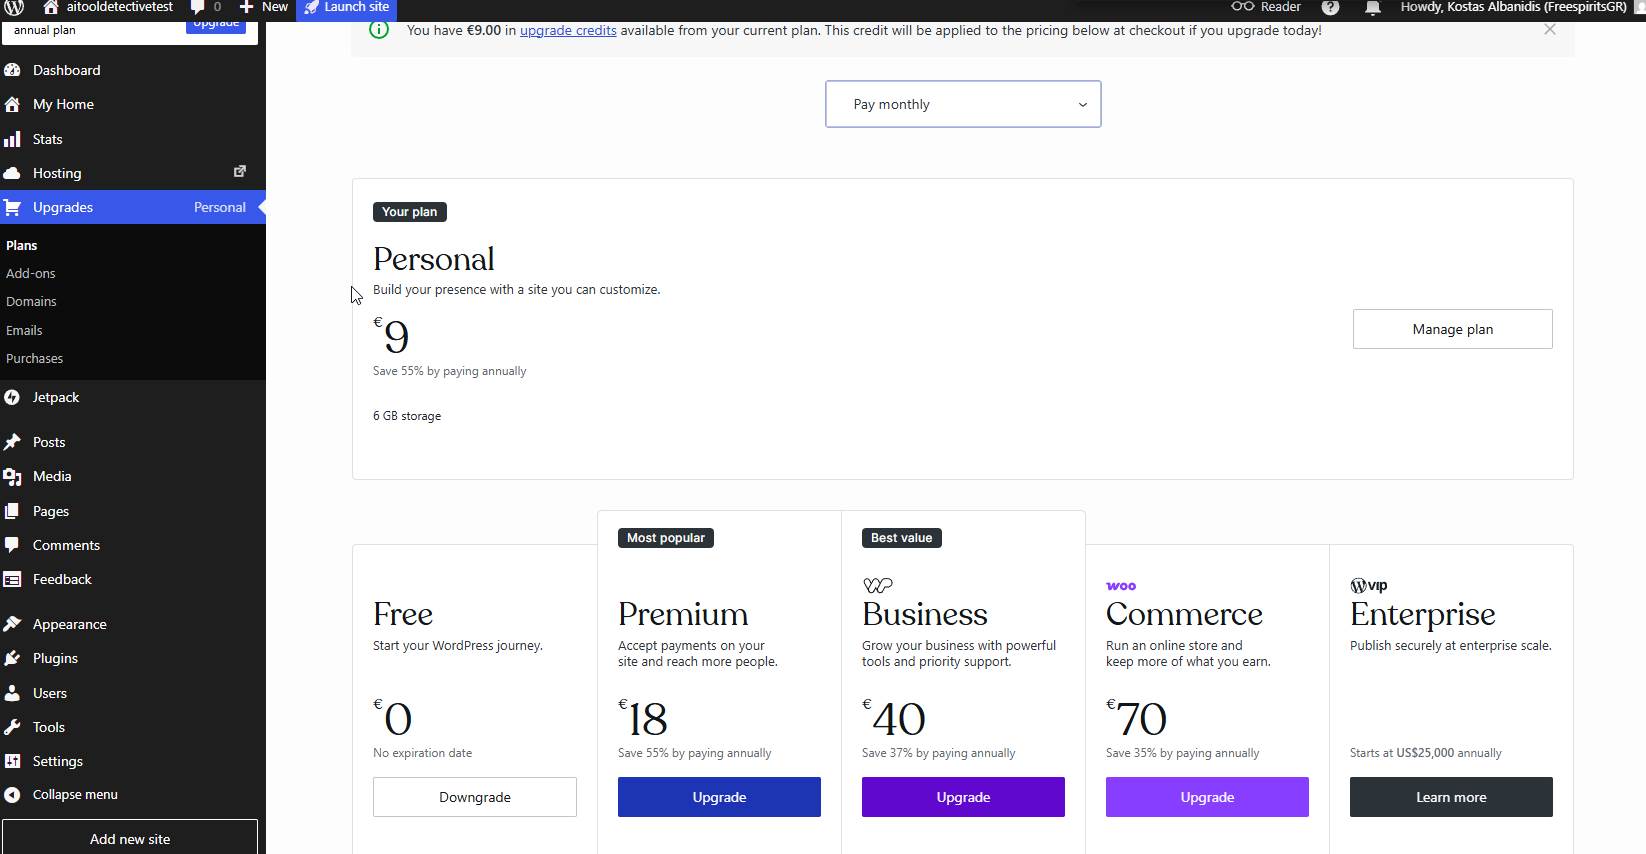Viewport: 1646px width, 854px height.
Task: Dismiss the upgrade credits notice
Action: pos(1550,29)
